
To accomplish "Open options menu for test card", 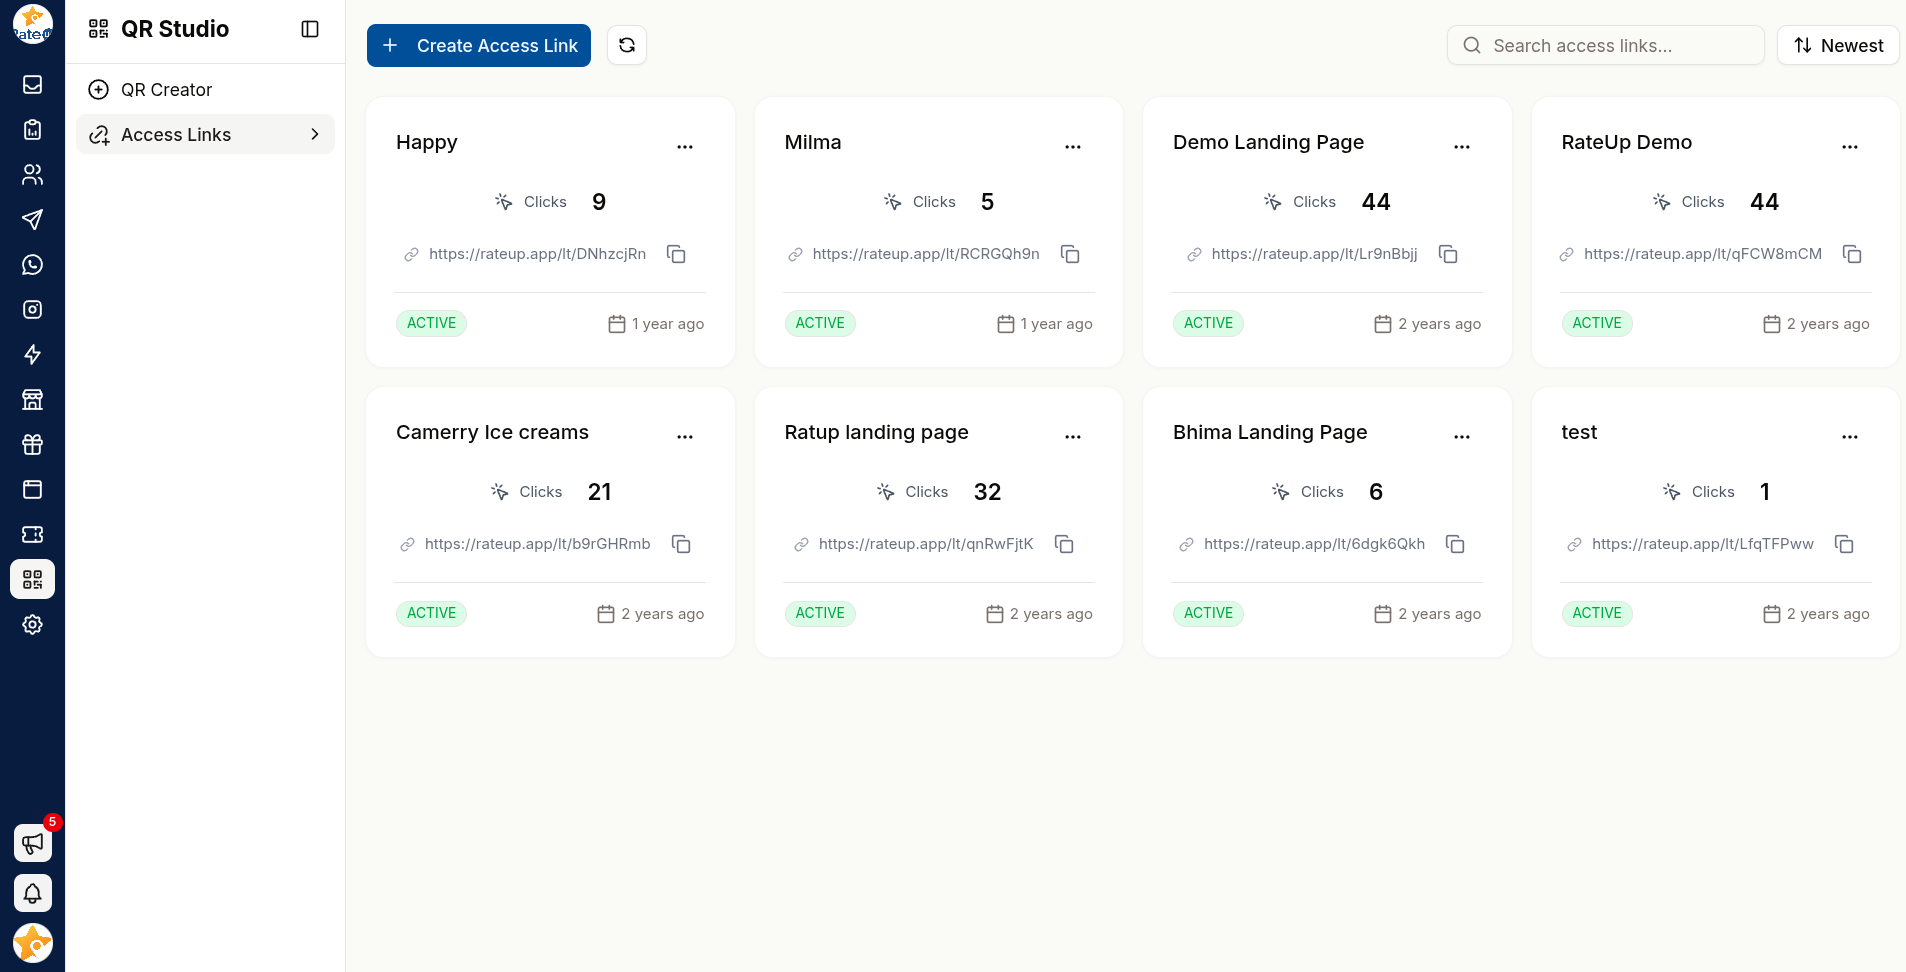I will tap(1850, 436).
